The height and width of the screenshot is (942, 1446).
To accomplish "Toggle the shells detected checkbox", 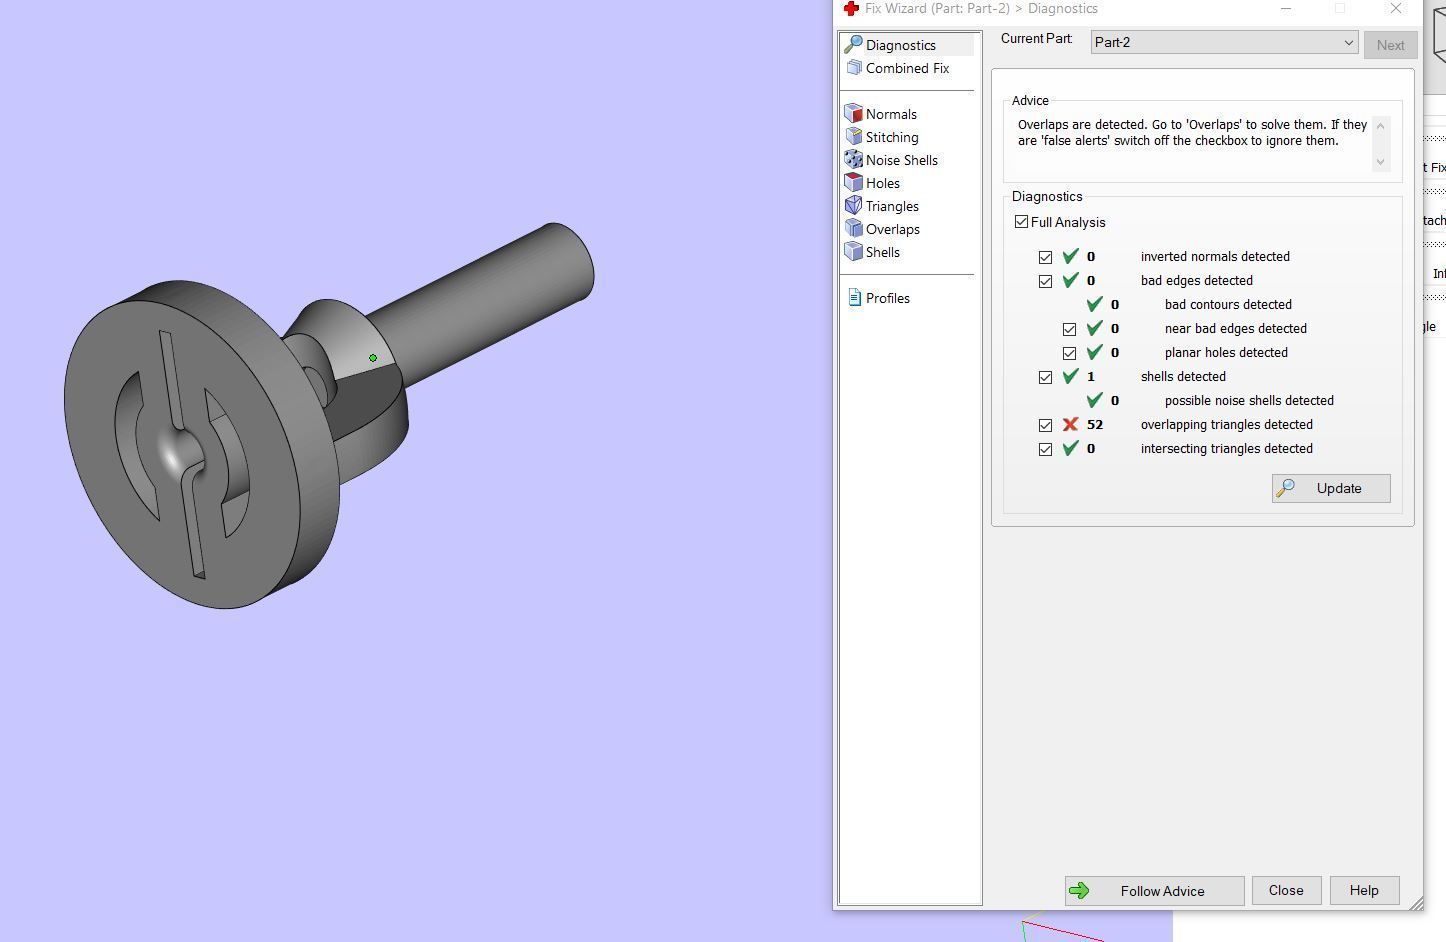I will coord(1045,377).
